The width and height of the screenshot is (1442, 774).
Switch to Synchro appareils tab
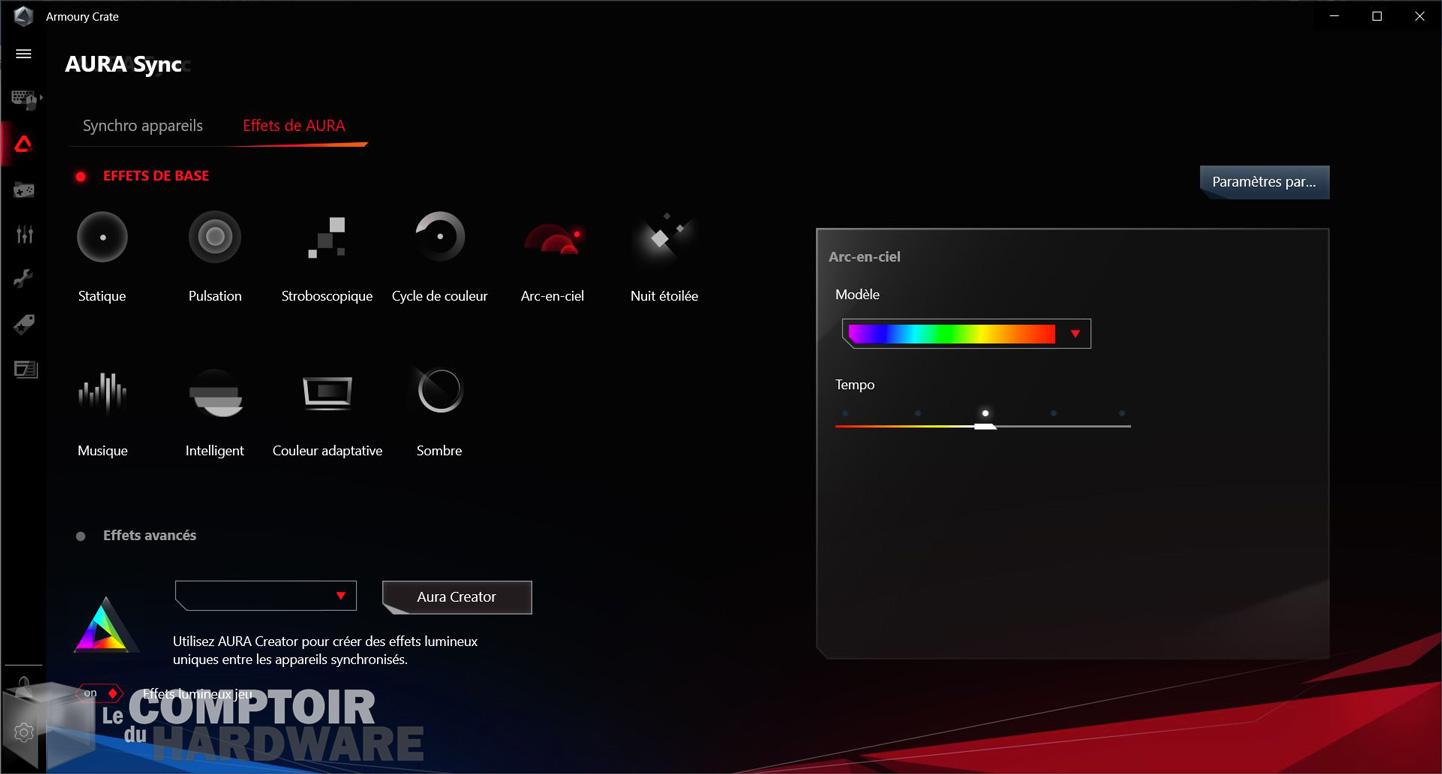click(x=143, y=126)
